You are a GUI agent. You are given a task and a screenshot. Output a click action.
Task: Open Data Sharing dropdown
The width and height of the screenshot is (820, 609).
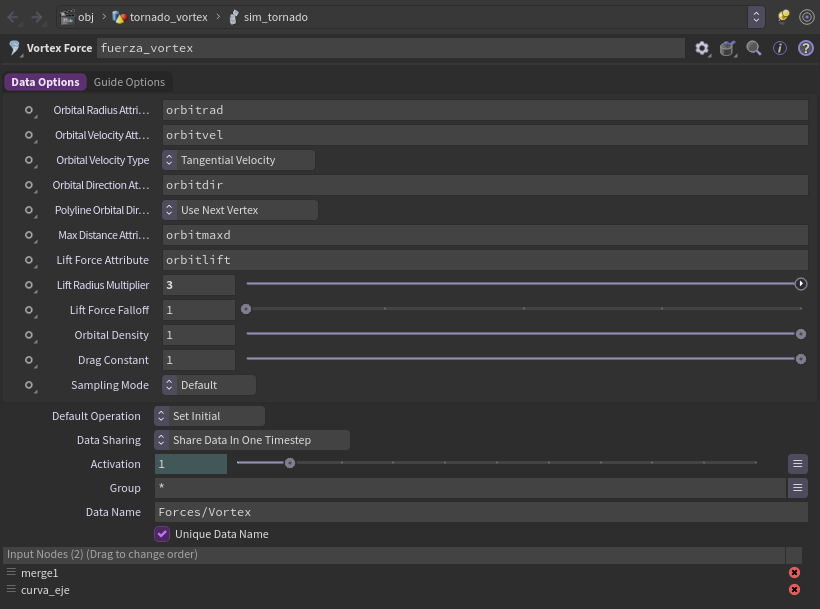coord(252,440)
